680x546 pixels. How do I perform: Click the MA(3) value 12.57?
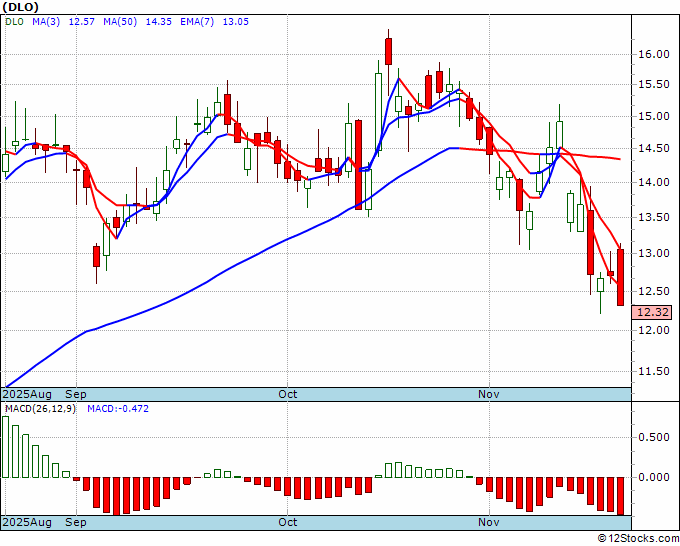point(82,22)
